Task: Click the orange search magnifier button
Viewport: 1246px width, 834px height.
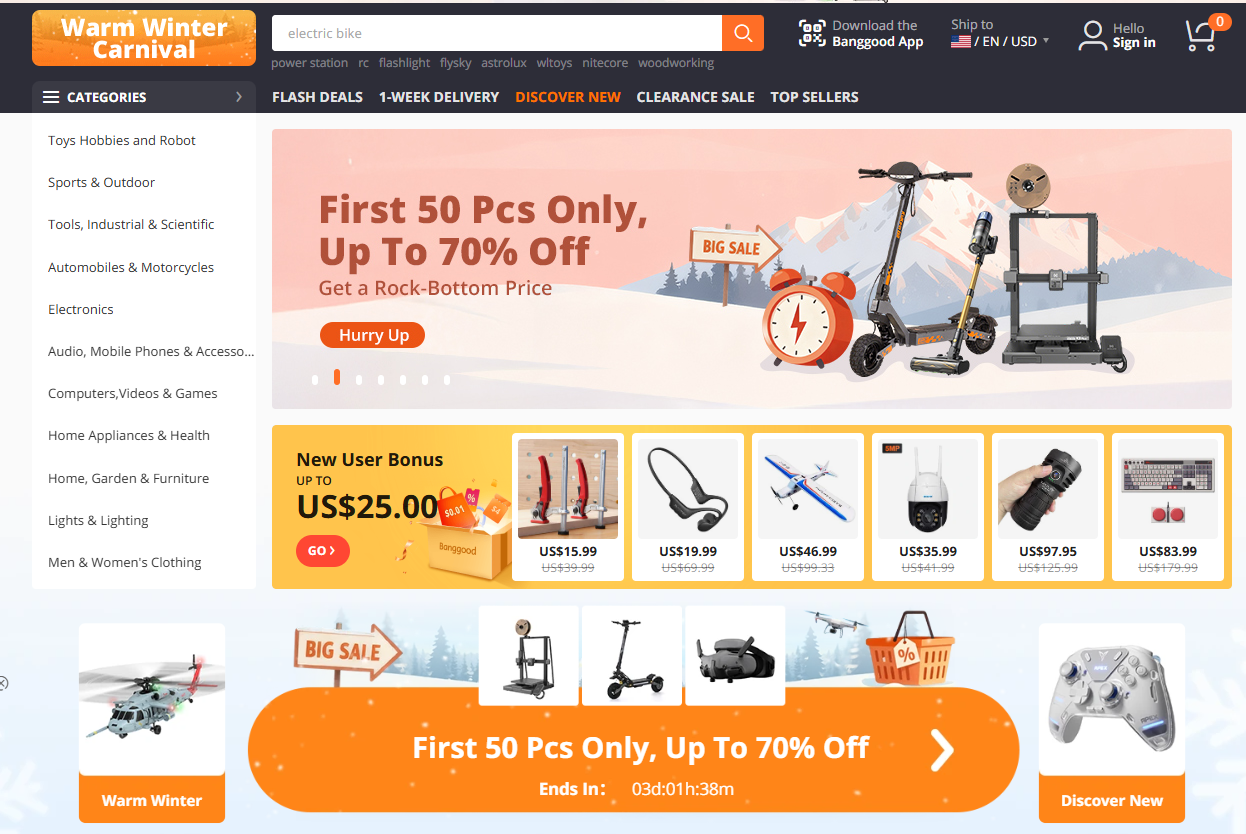Action: [742, 33]
